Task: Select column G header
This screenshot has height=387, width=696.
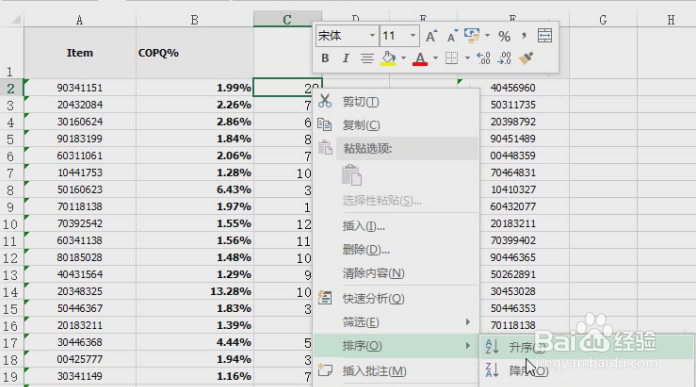Action: pos(603,20)
